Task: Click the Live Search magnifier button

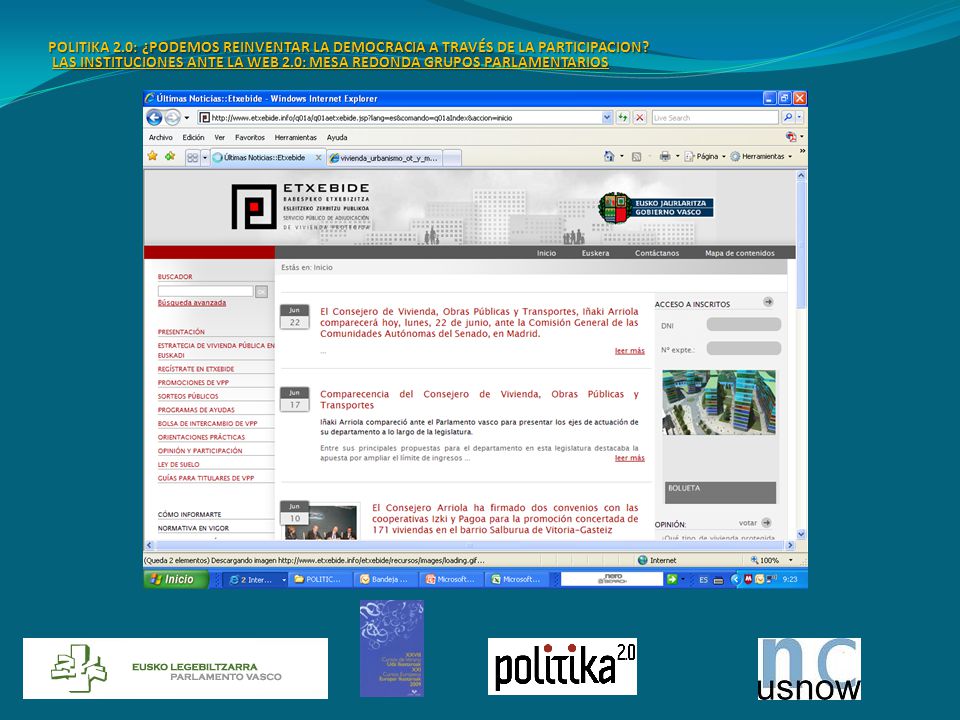Action: click(787, 118)
